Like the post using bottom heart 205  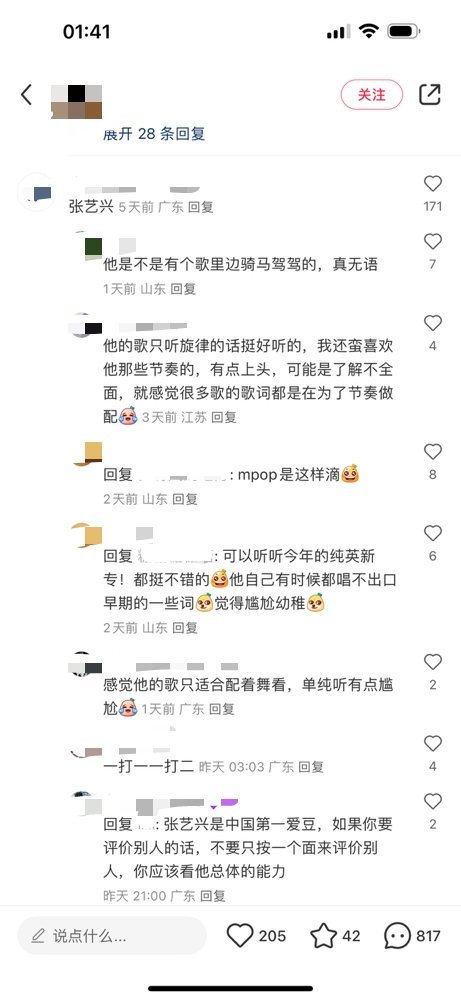click(x=240, y=936)
